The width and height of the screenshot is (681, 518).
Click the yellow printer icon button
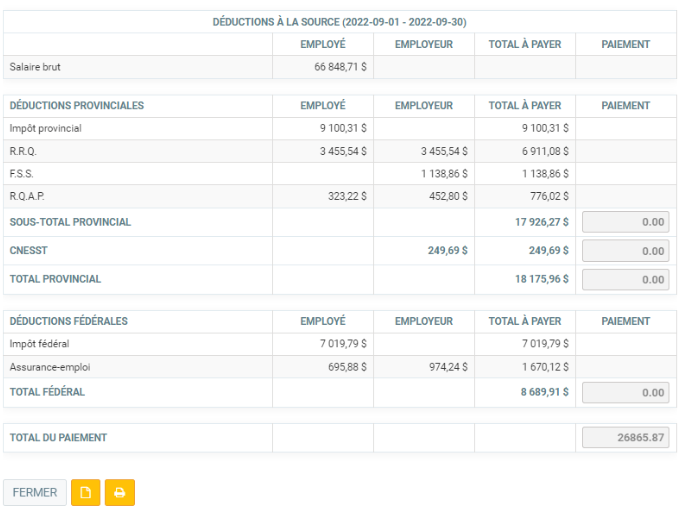(120, 492)
